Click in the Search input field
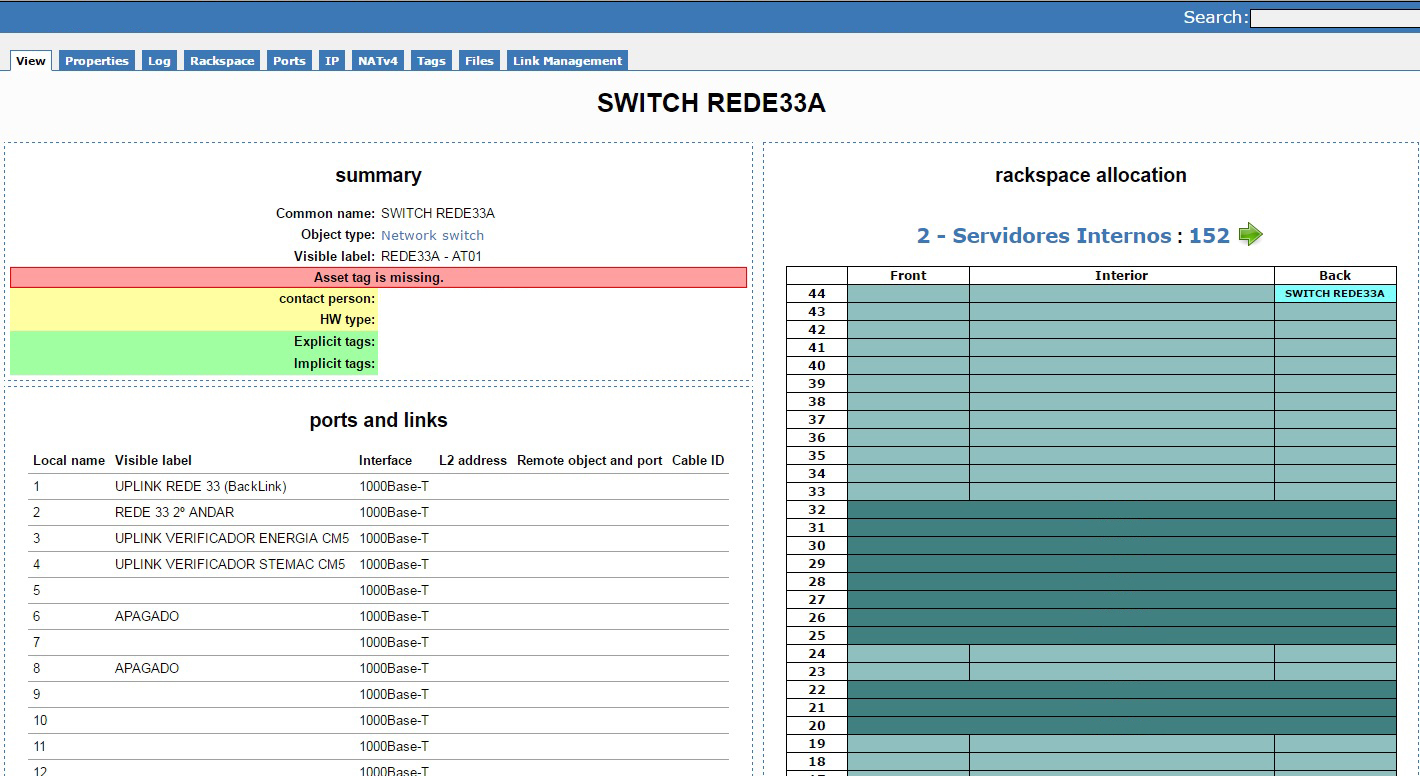 [x=1333, y=18]
